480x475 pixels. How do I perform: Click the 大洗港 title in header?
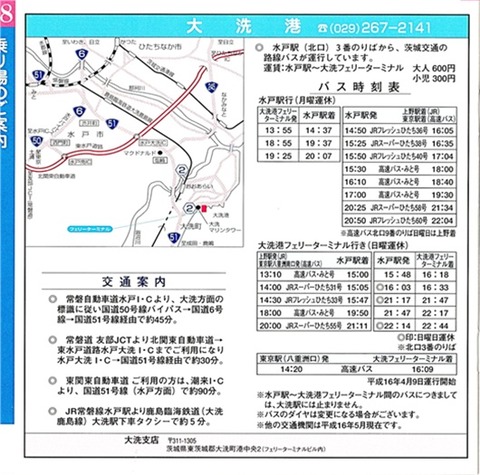pyautogui.click(x=244, y=26)
